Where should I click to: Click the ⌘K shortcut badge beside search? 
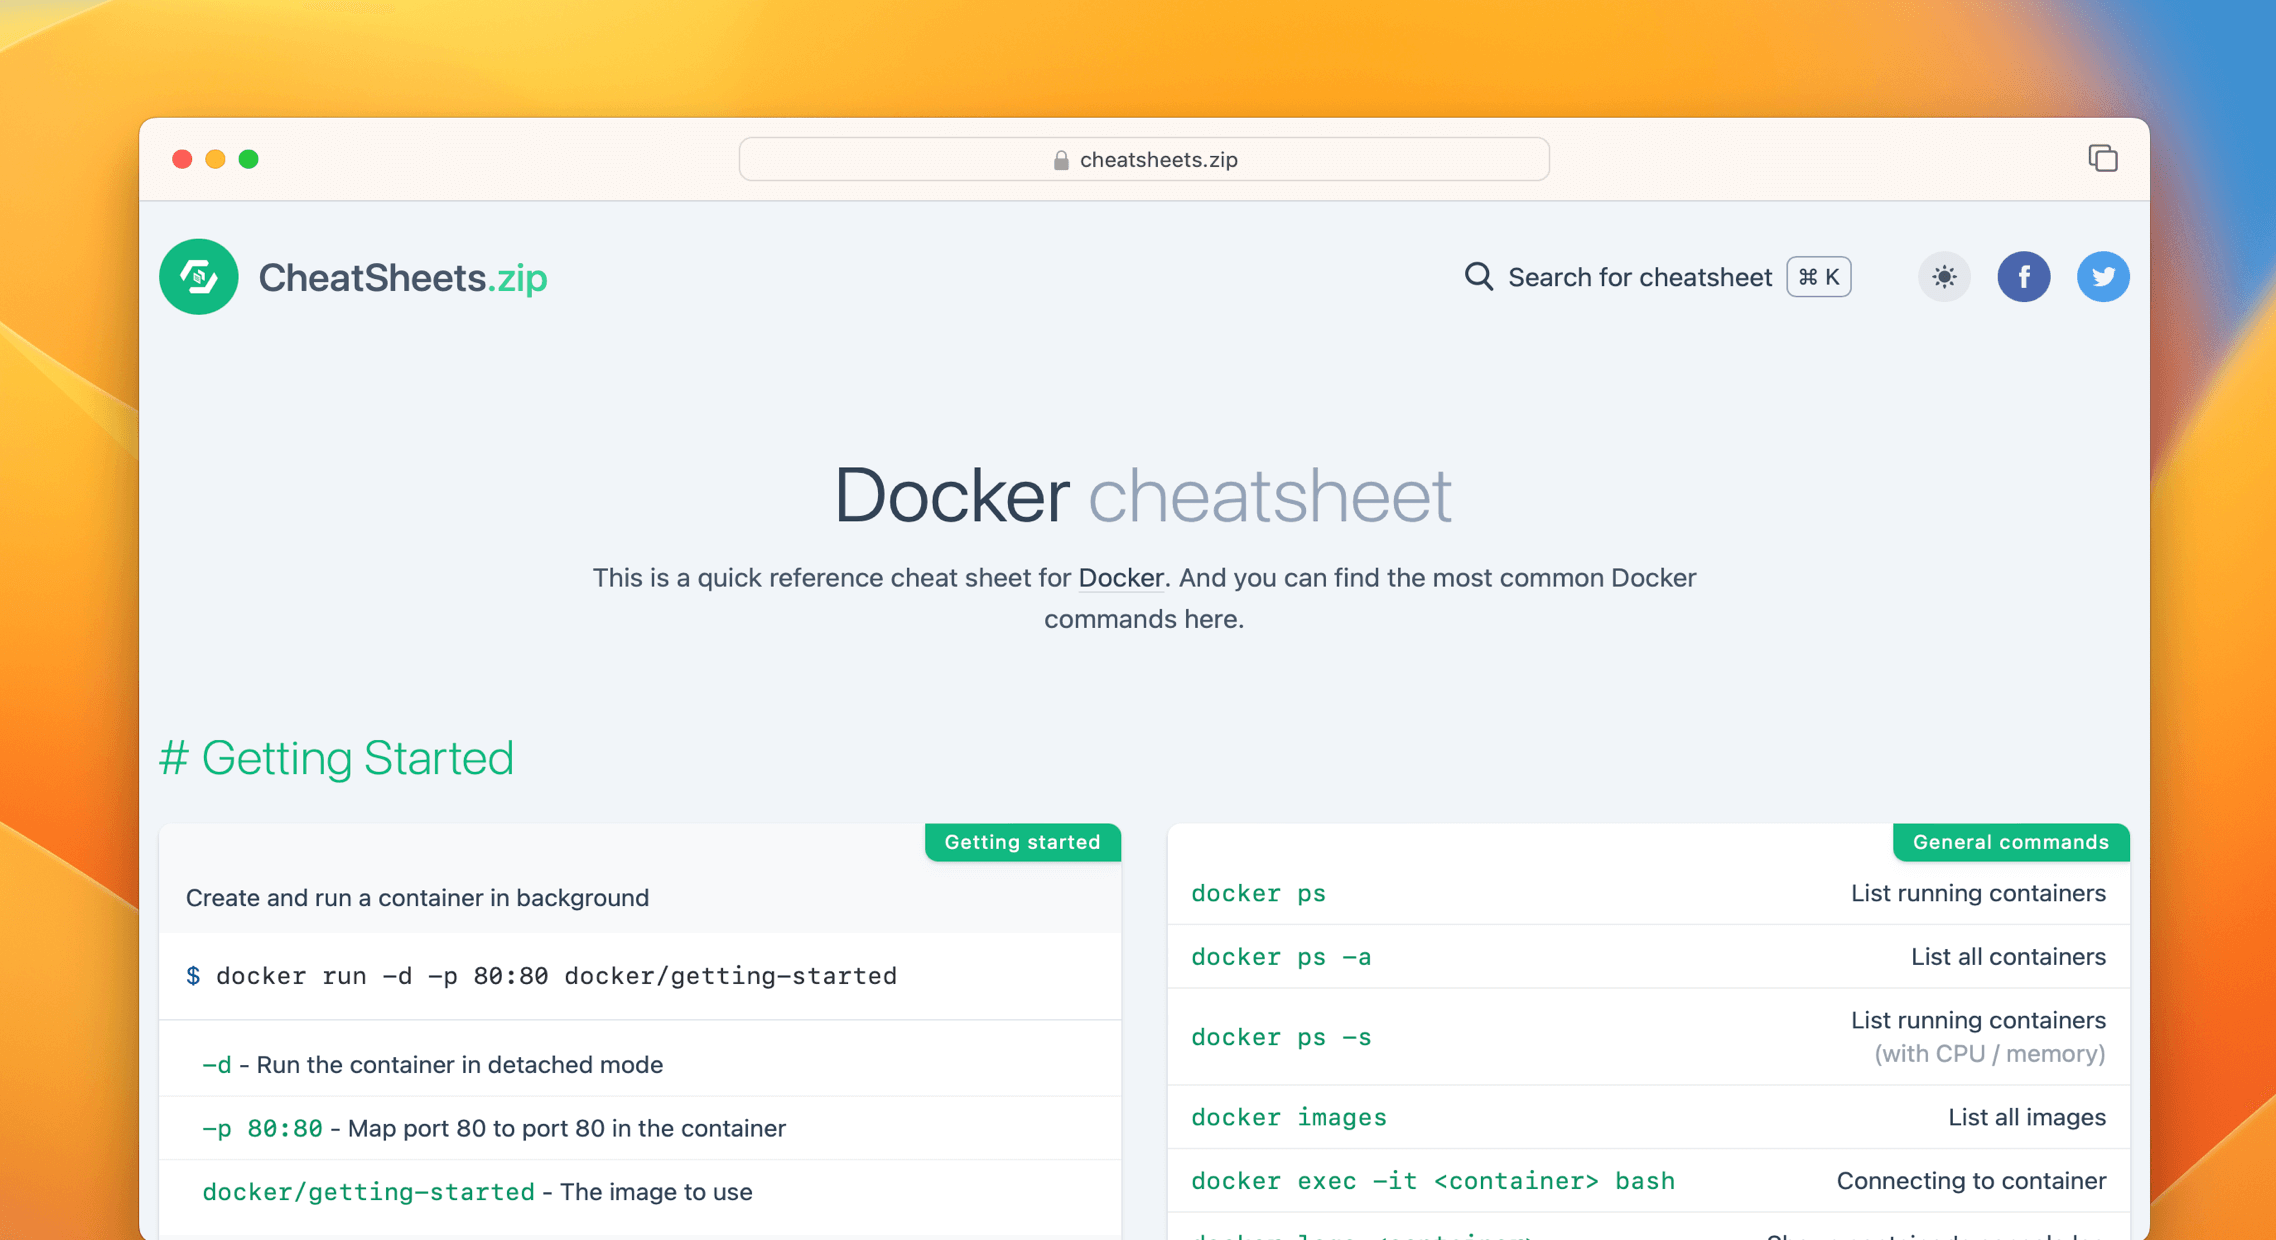click(x=1817, y=277)
